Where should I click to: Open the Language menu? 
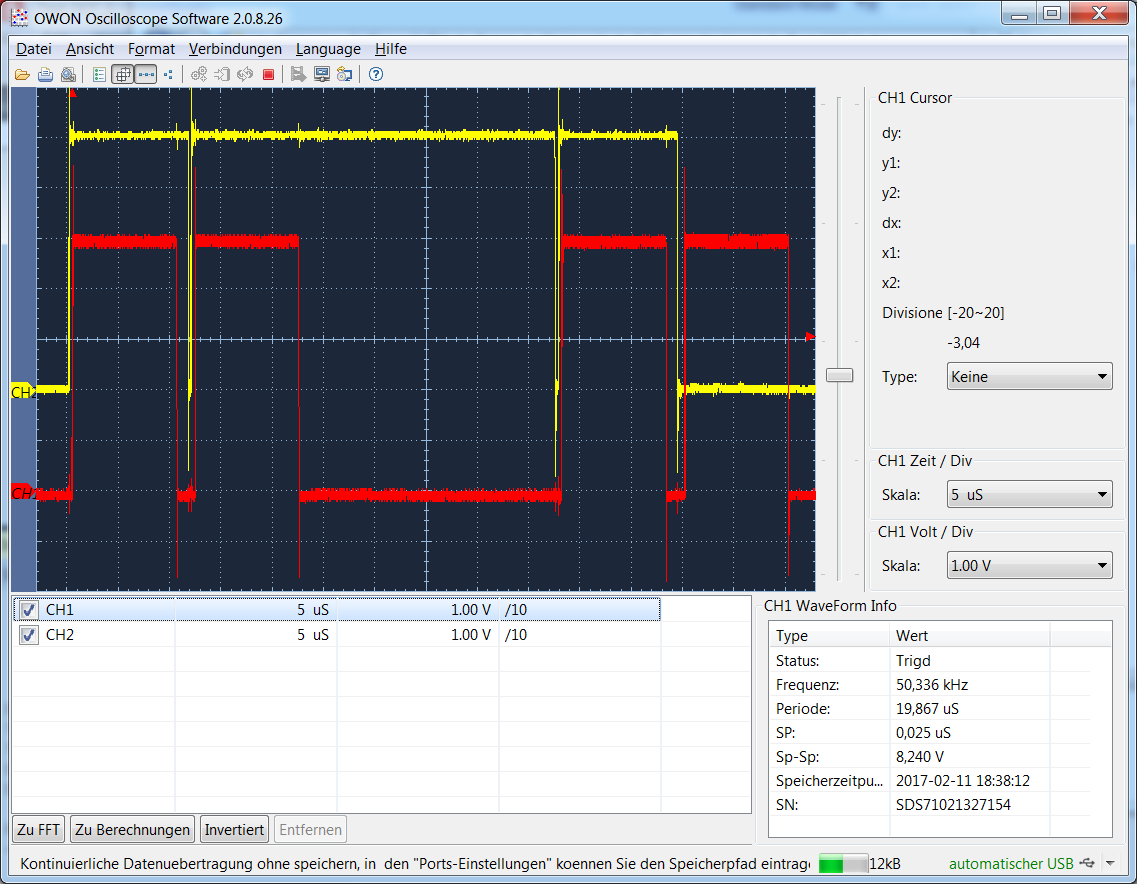tap(328, 49)
